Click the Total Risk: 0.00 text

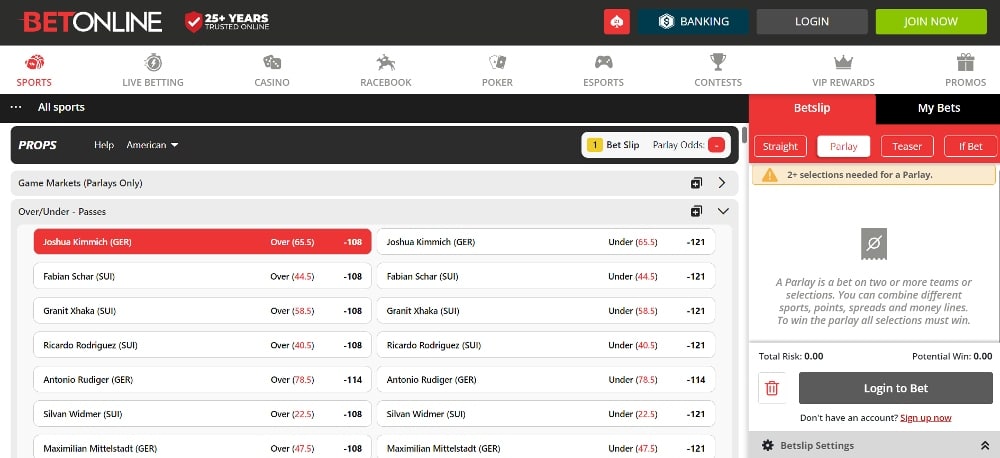pos(791,356)
